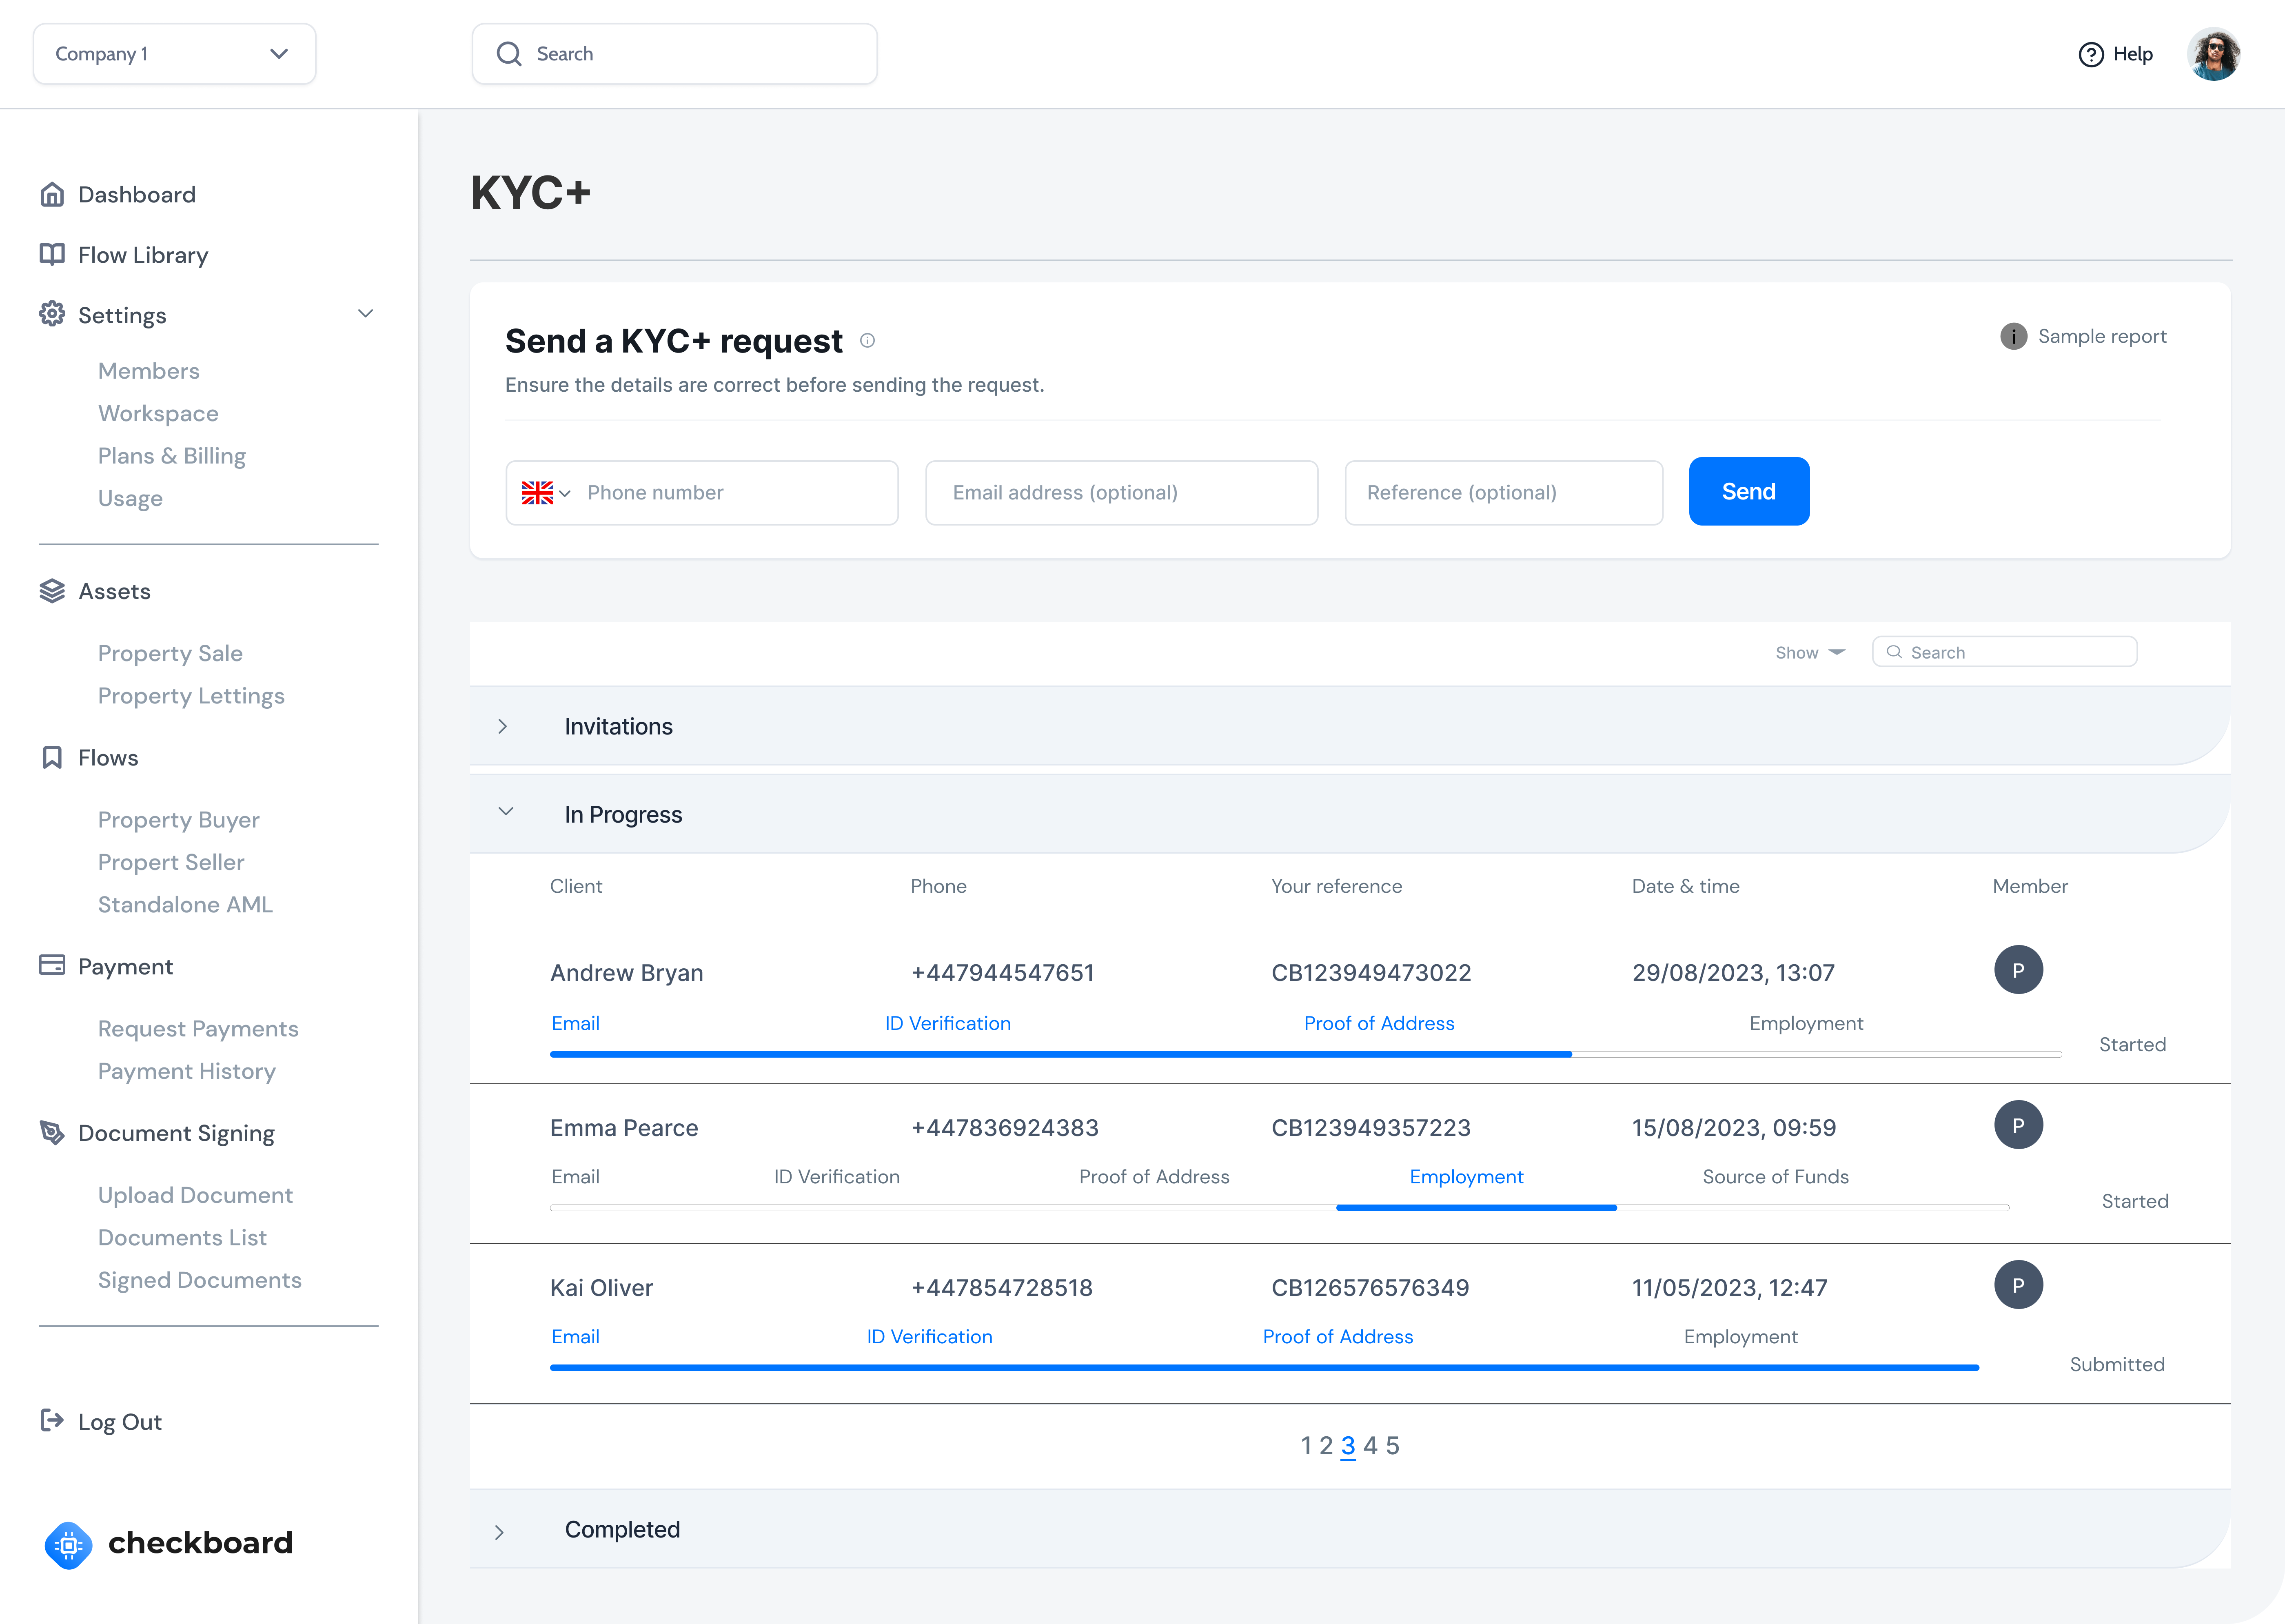Collapse the Settings section chevron

(366, 314)
